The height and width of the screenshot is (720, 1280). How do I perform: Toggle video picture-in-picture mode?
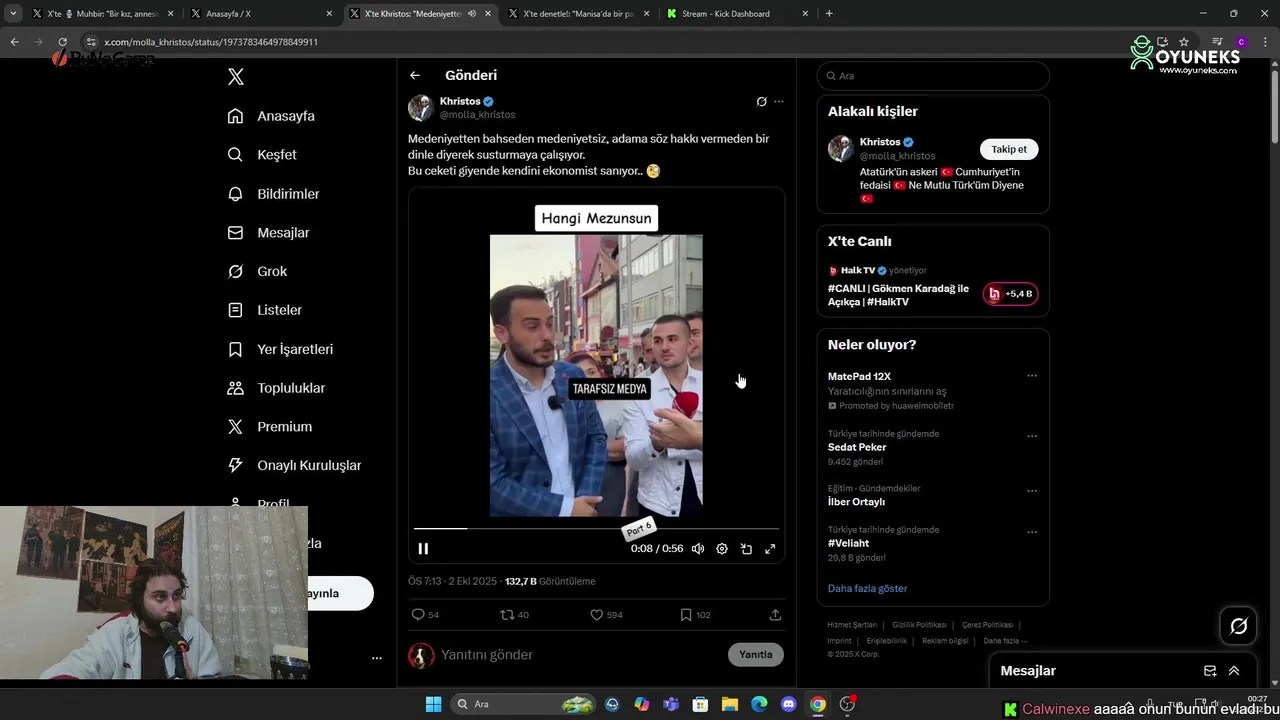[x=746, y=549]
